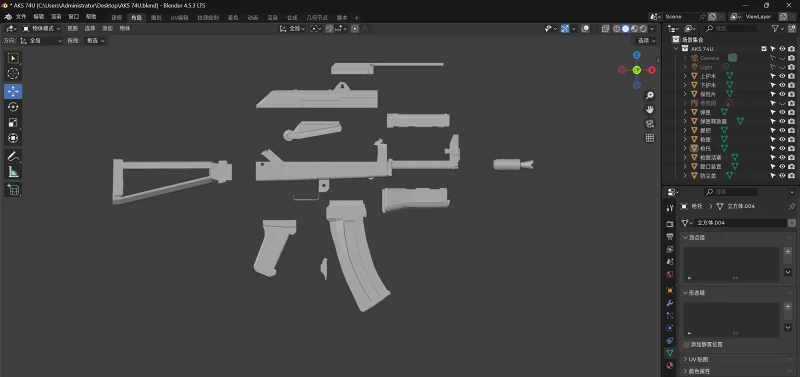Screen dimensions: 800x377
Task: Open the Object Constraints properties tab
Action: [670, 340]
